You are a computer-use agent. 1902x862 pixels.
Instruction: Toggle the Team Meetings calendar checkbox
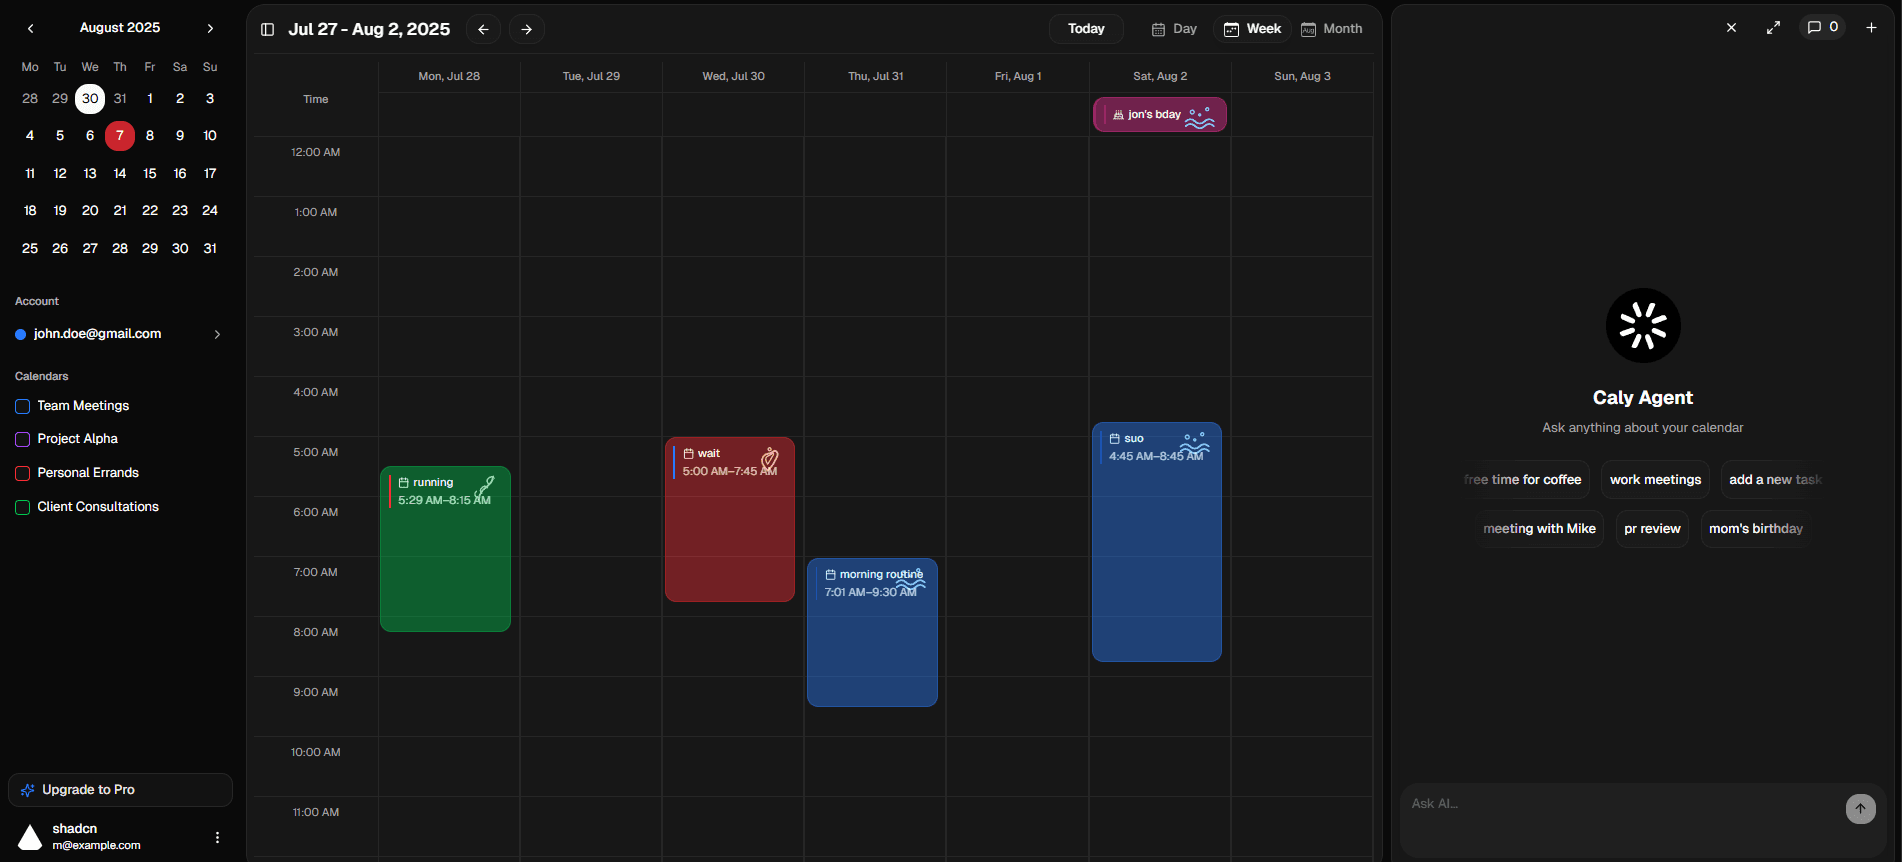23,406
